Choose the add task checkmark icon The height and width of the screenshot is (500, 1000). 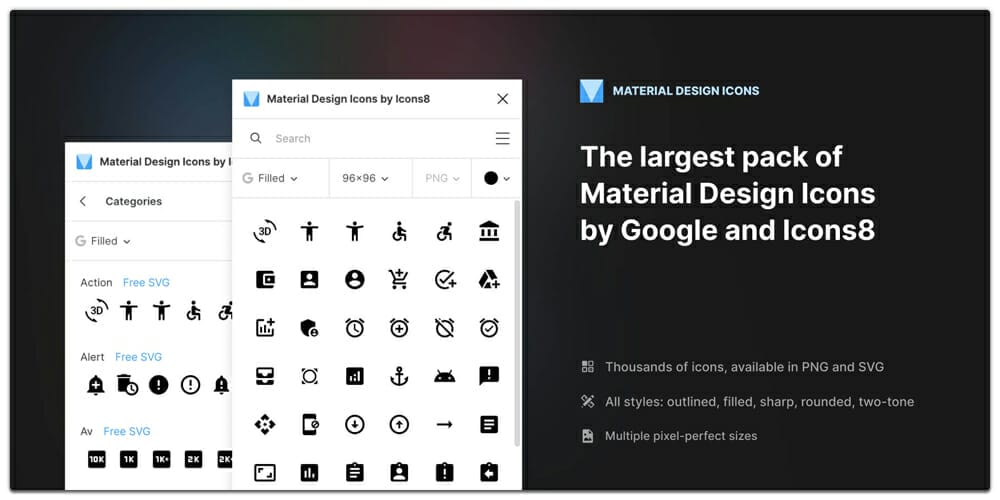tap(445, 279)
